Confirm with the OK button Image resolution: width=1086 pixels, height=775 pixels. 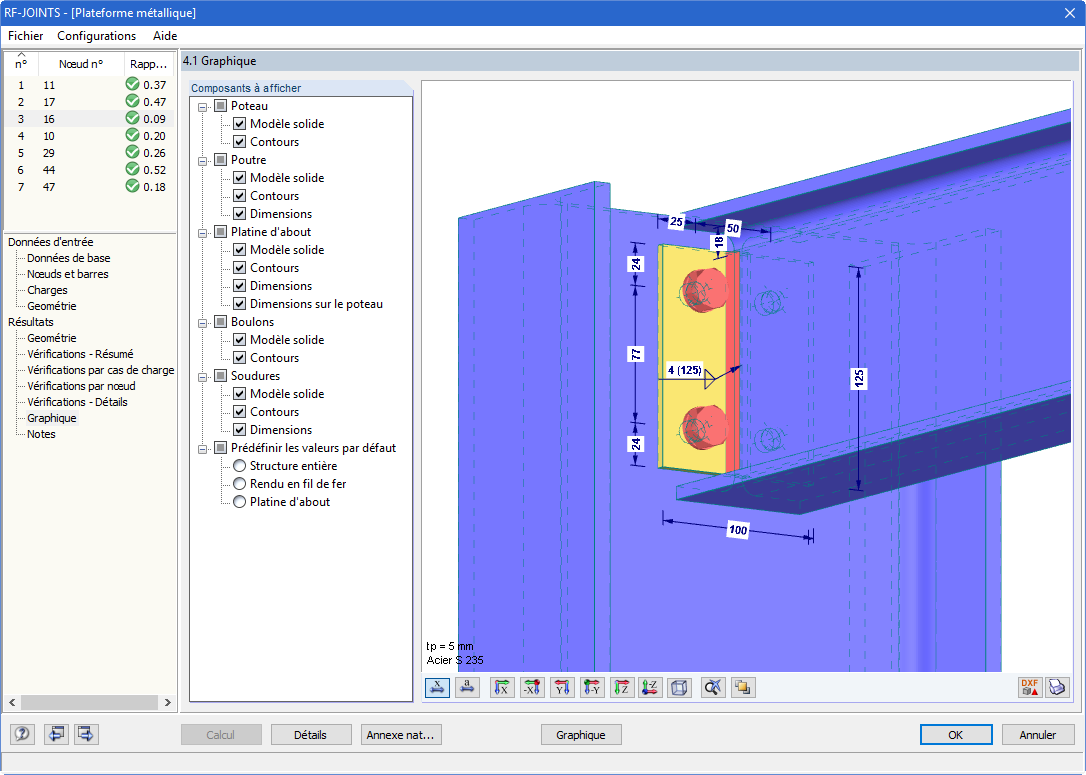pos(956,735)
